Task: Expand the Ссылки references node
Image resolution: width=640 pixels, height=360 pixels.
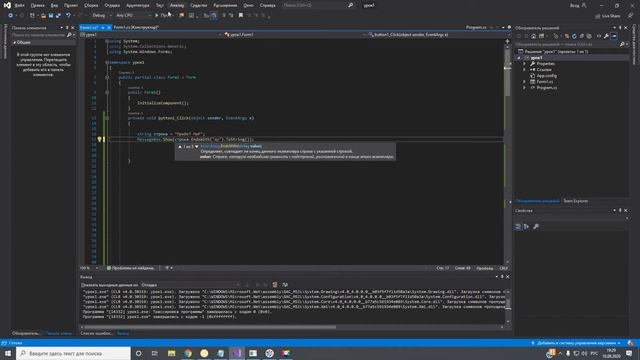Action: click(x=525, y=69)
